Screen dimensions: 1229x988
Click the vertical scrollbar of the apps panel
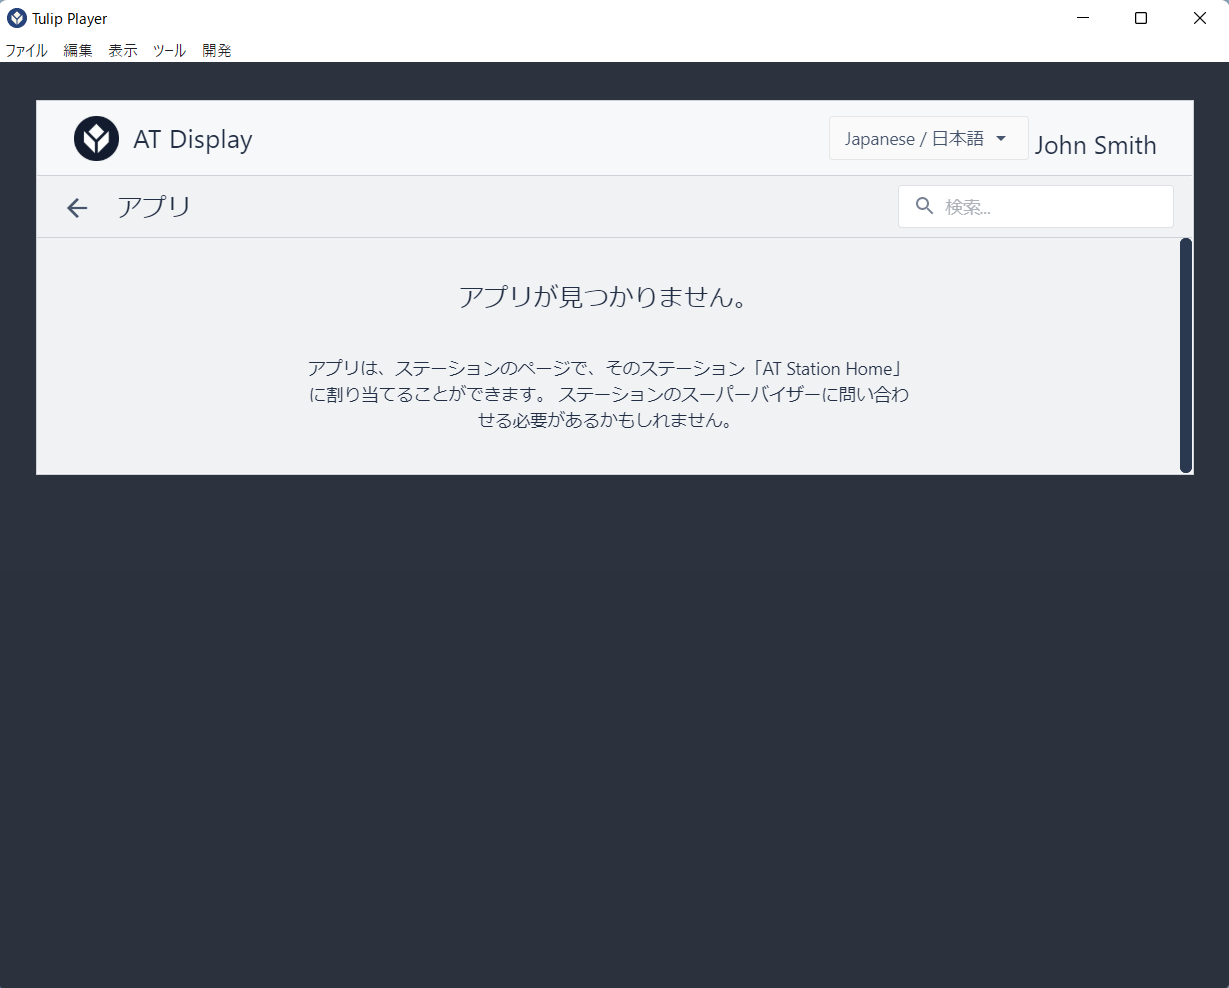1186,355
